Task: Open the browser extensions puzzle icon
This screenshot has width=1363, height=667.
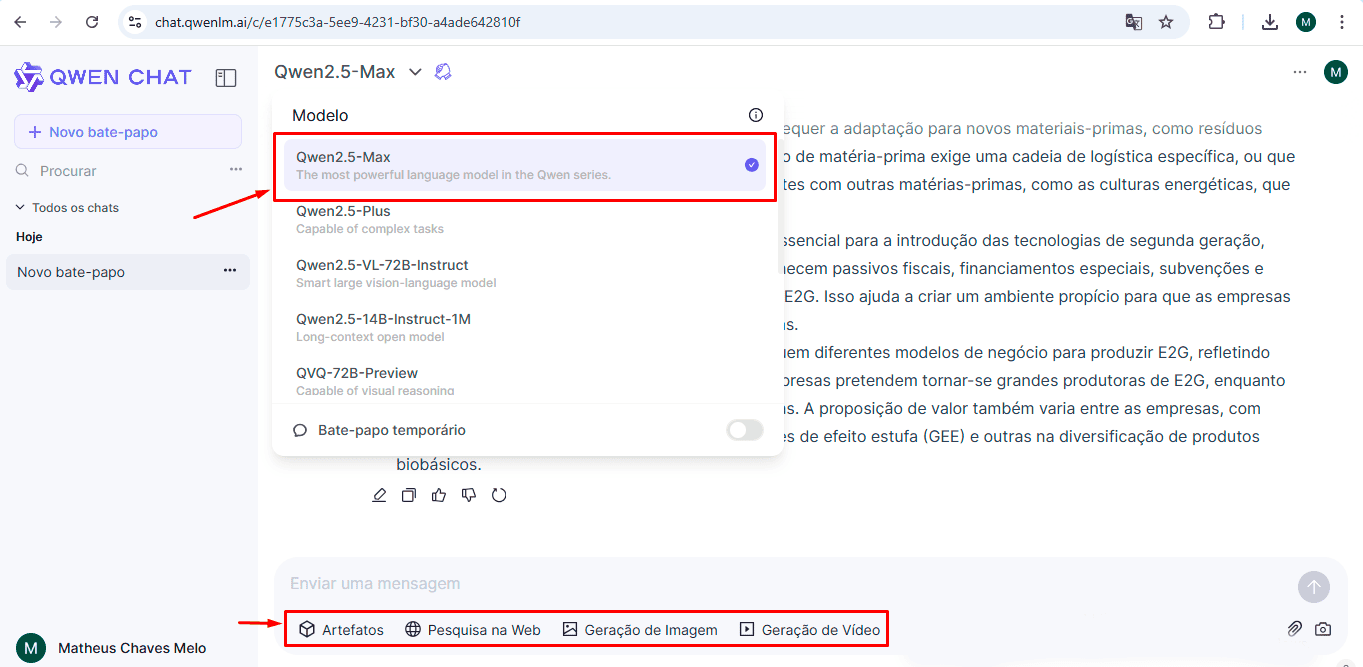Action: [1217, 22]
